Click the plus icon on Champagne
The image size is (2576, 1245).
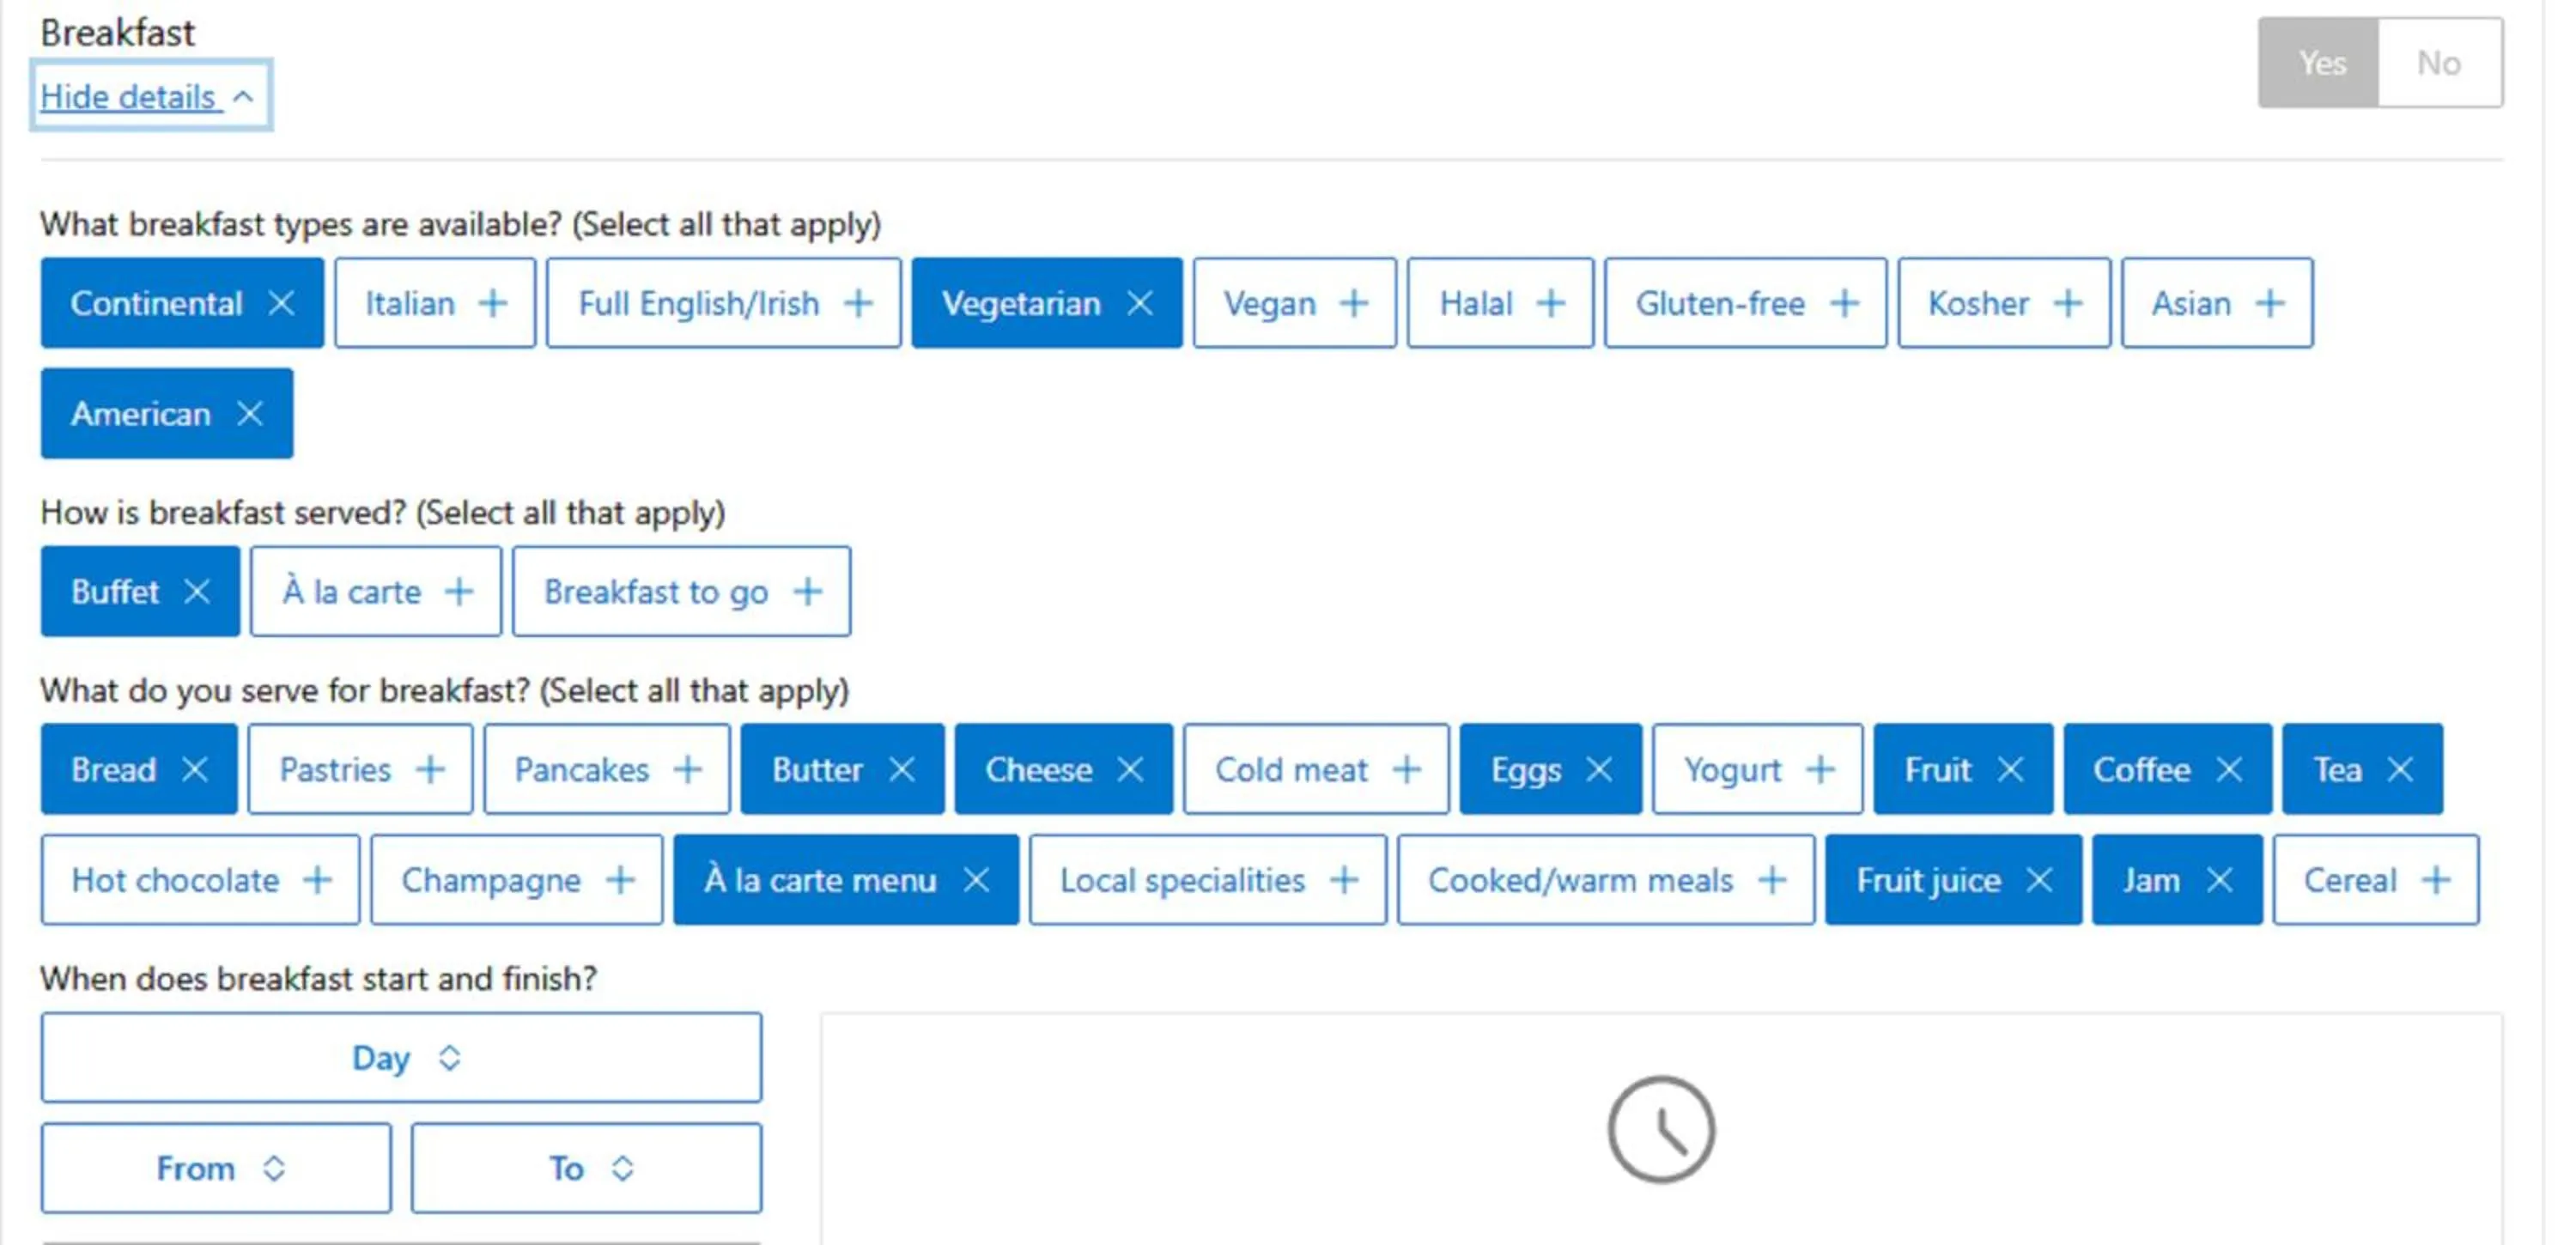620,880
